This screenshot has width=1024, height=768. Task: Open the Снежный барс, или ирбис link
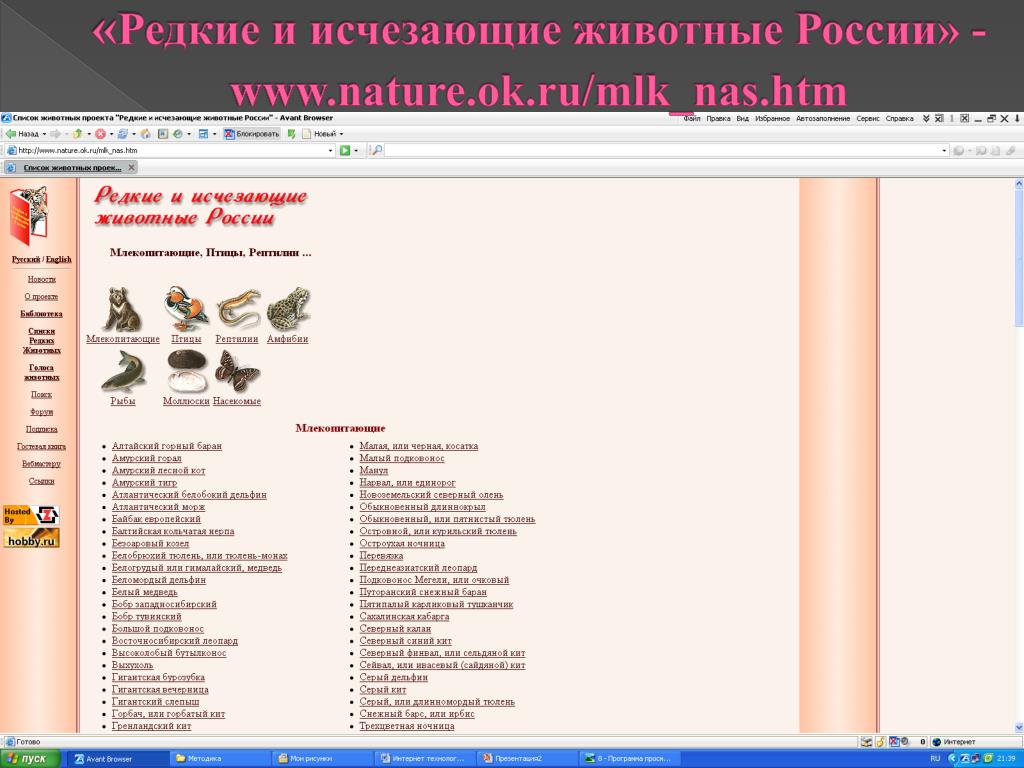(417, 714)
